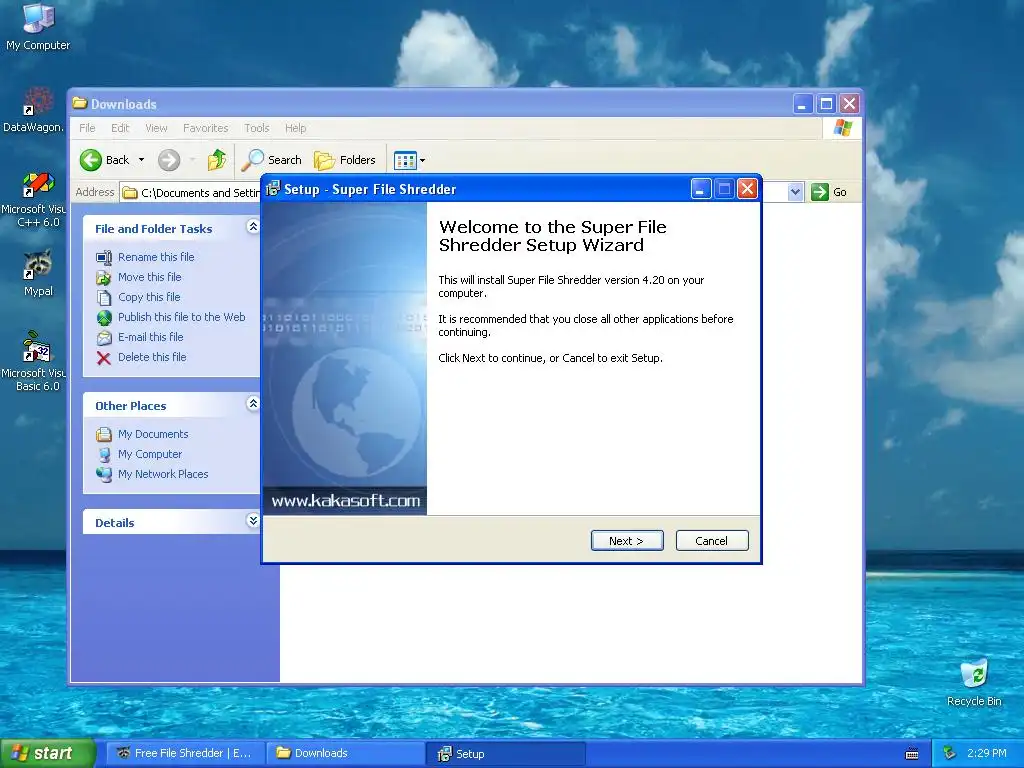Viewport: 1024px width, 768px height.
Task: Open the Help menu in Downloads
Action: point(295,128)
